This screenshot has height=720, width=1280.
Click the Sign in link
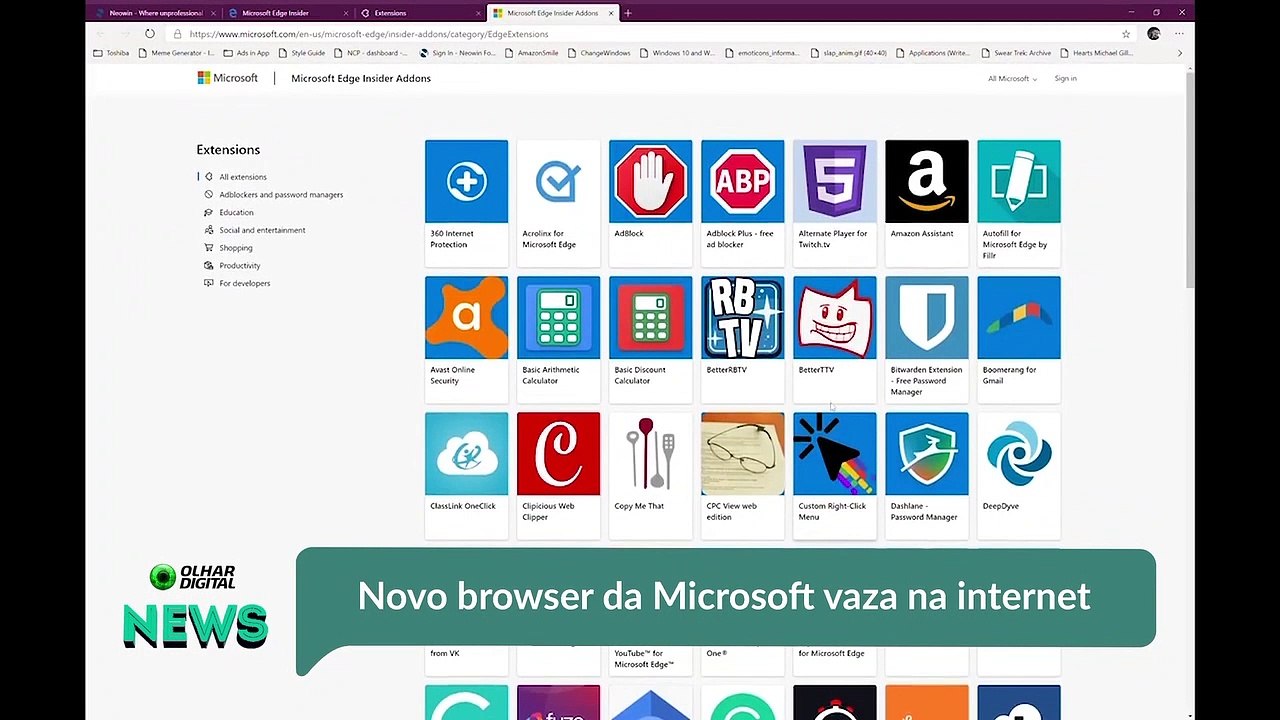point(1065,78)
